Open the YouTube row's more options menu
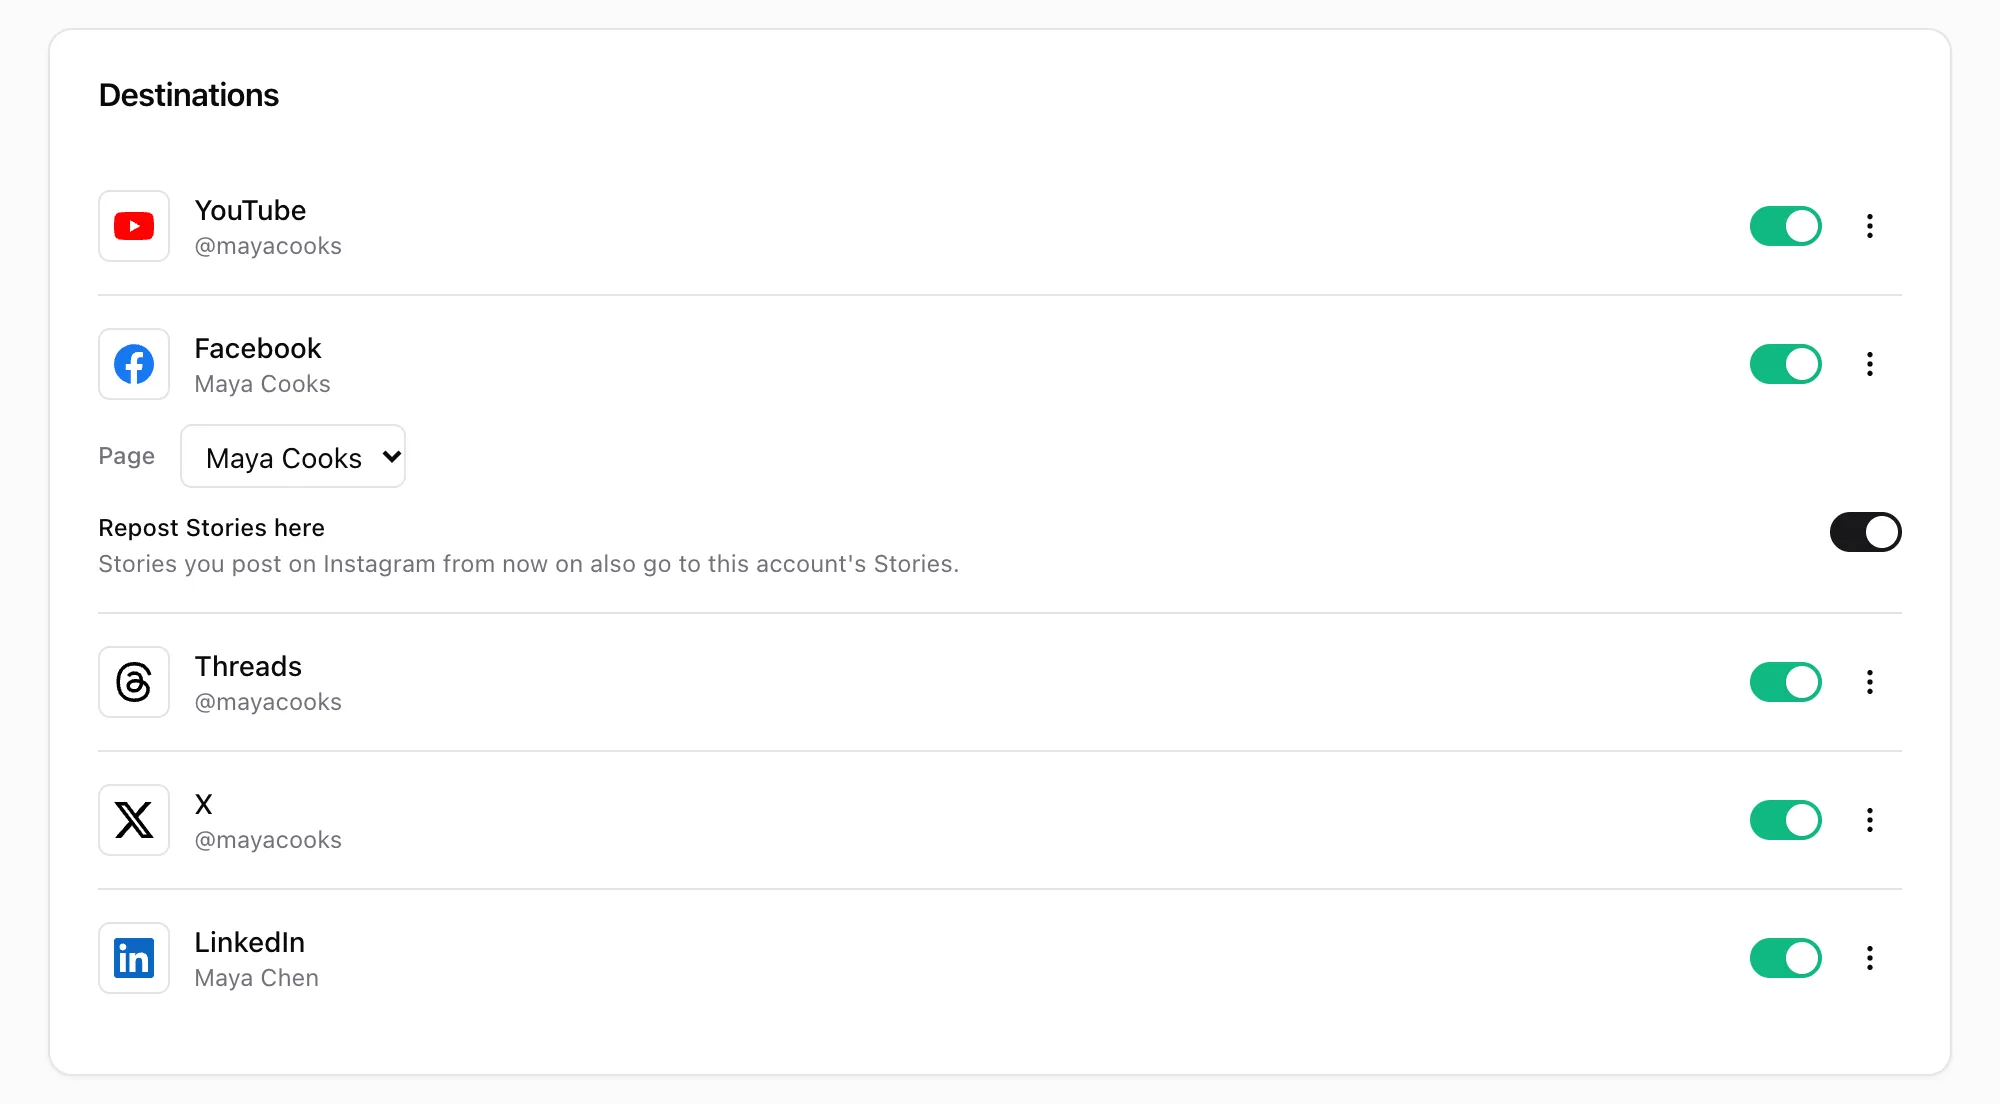Screen dimensions: 2000x1104 coord(1869,226)
